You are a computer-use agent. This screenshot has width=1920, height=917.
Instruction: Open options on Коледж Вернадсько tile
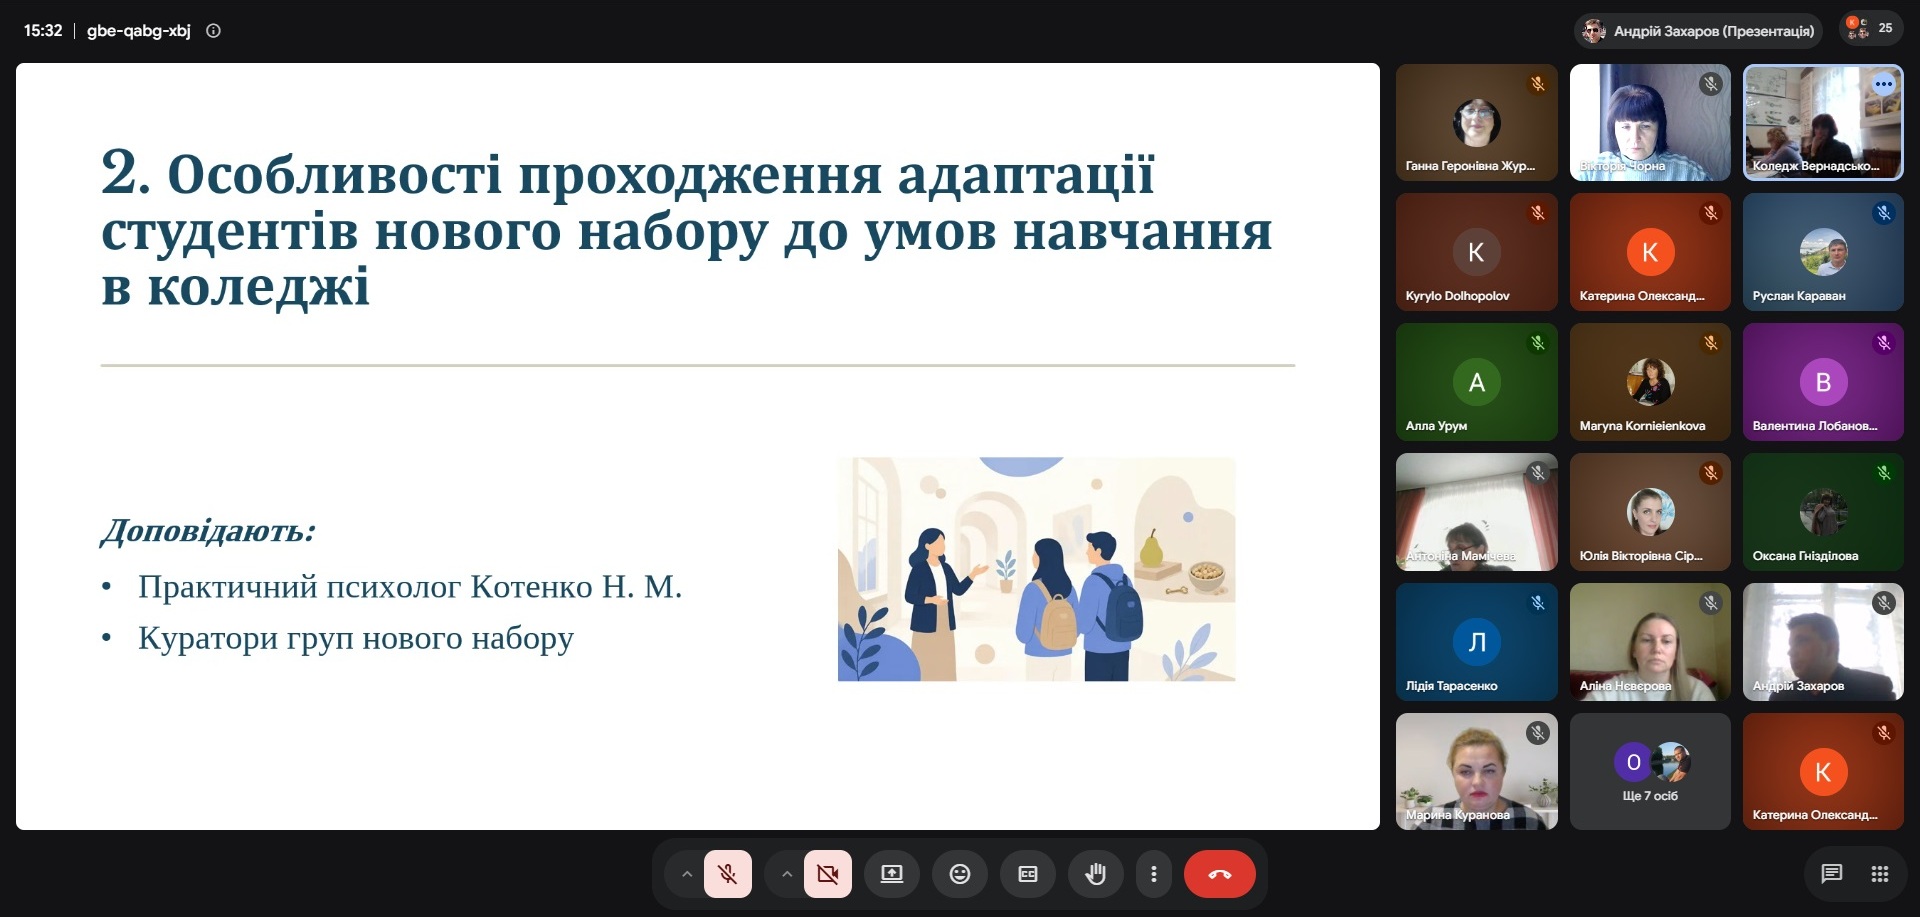pos(1884,84)
